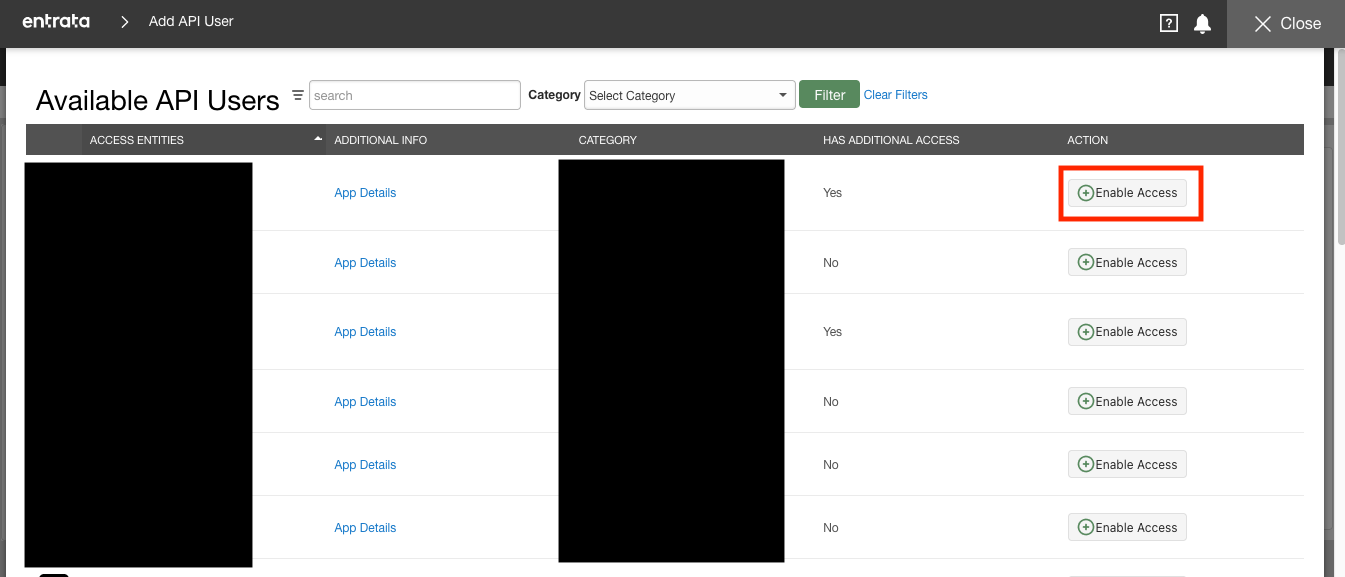1345x577 pixels.
Task: Click the Additional Info column header
Action: pyautogui.click(x=380, y=140)
